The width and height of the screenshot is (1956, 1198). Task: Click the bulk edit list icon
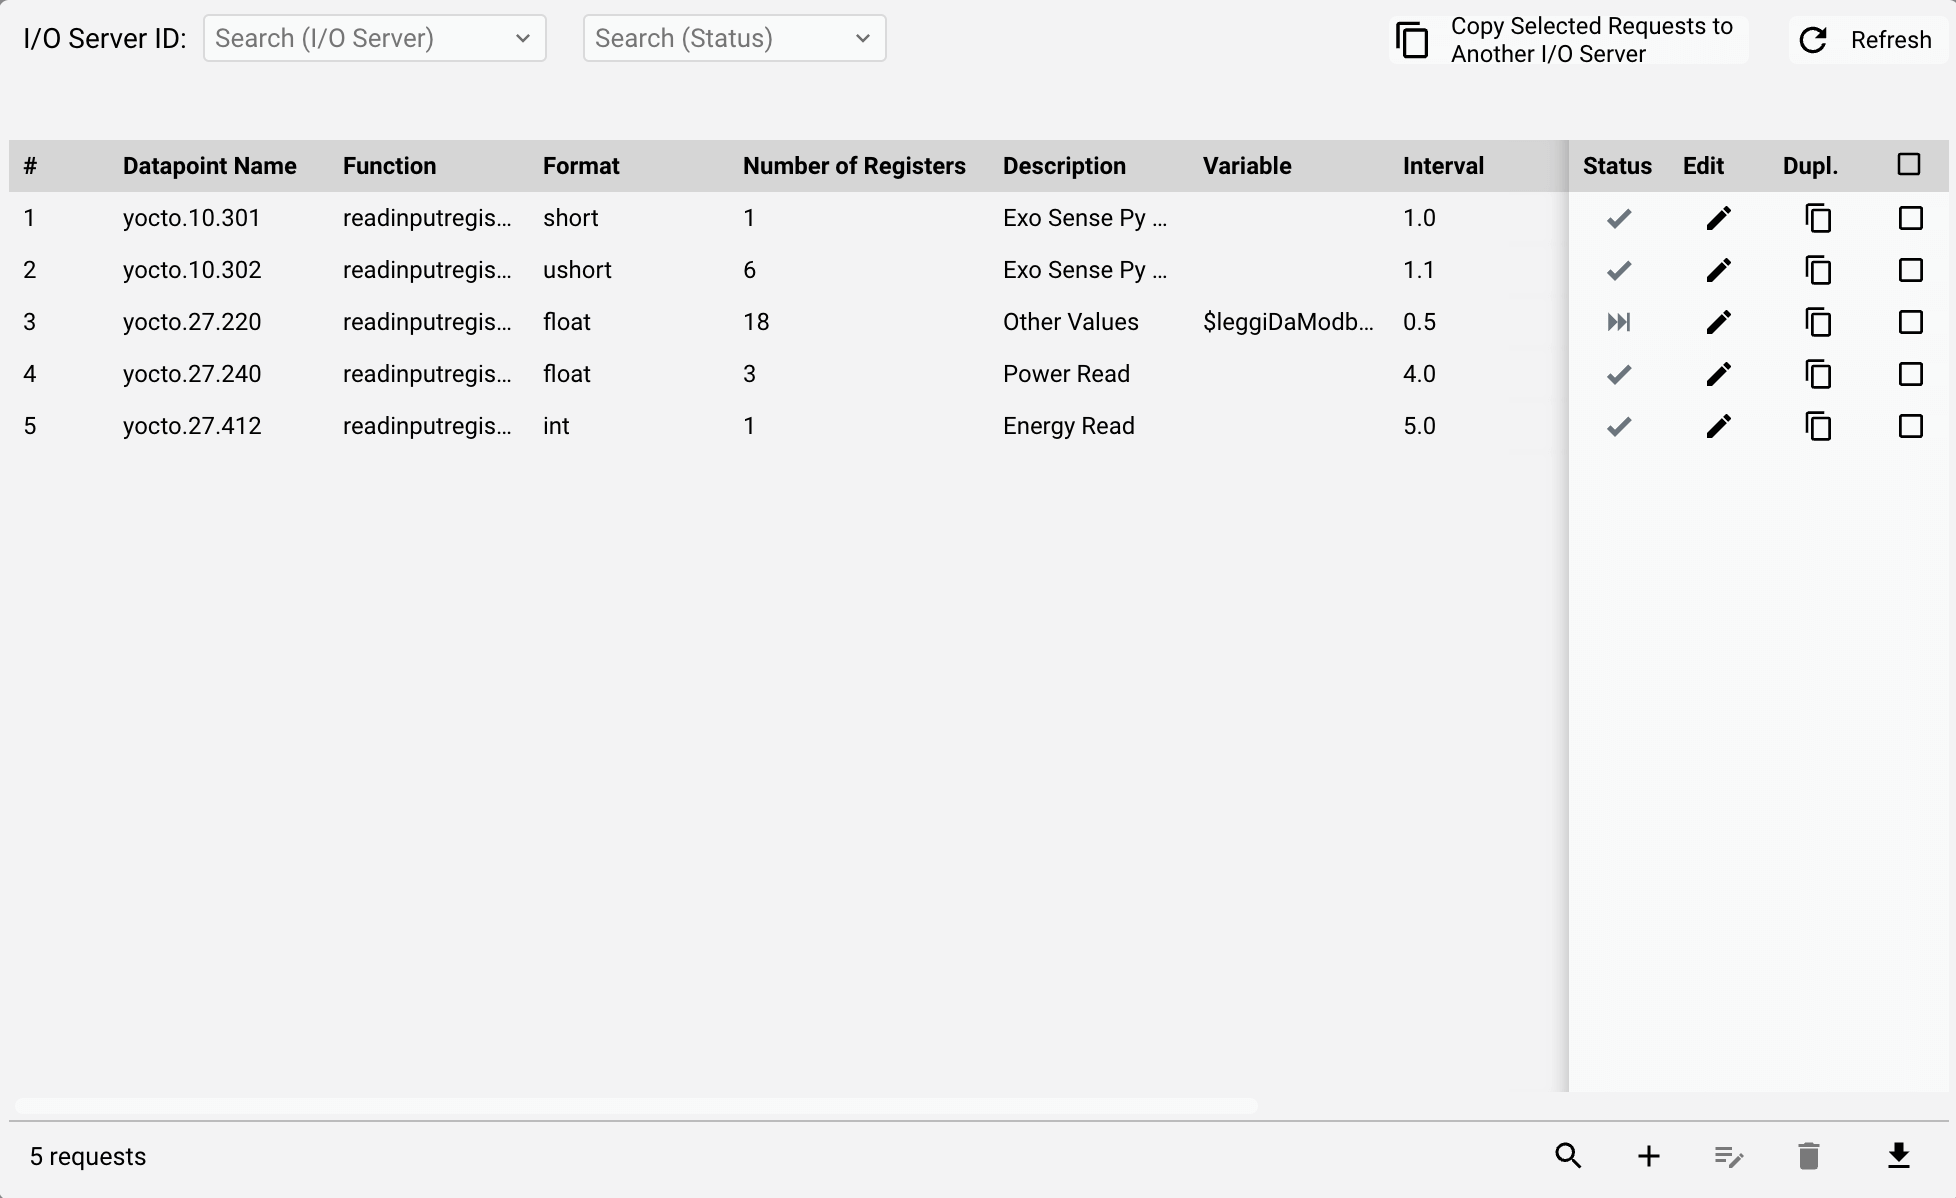click(x=1729, y=1157)
